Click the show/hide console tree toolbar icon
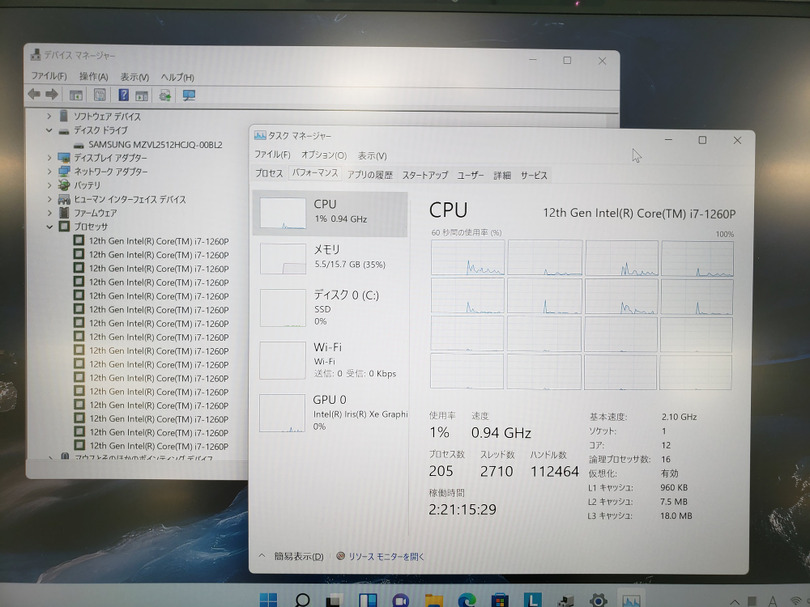 pos(76,95)
